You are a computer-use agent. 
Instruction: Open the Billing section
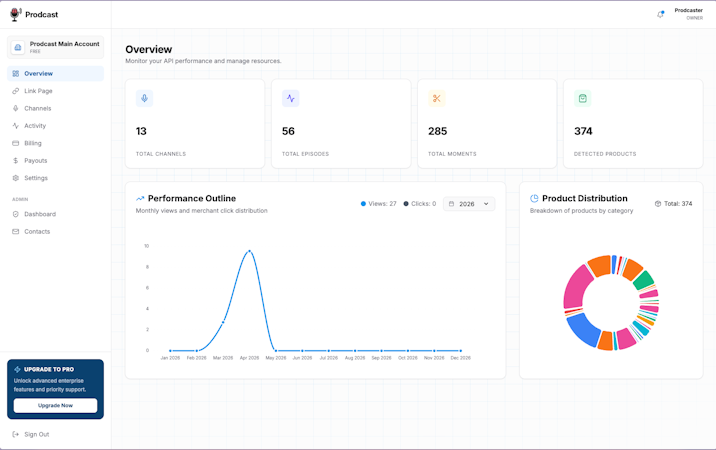(x=55, y=143)
